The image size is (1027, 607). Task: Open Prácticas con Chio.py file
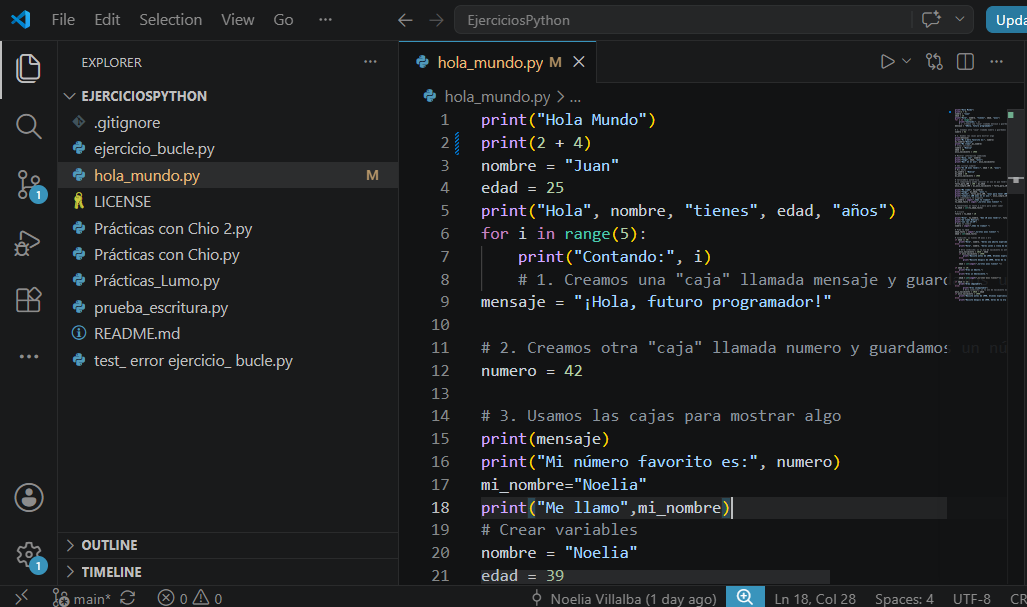229,255
